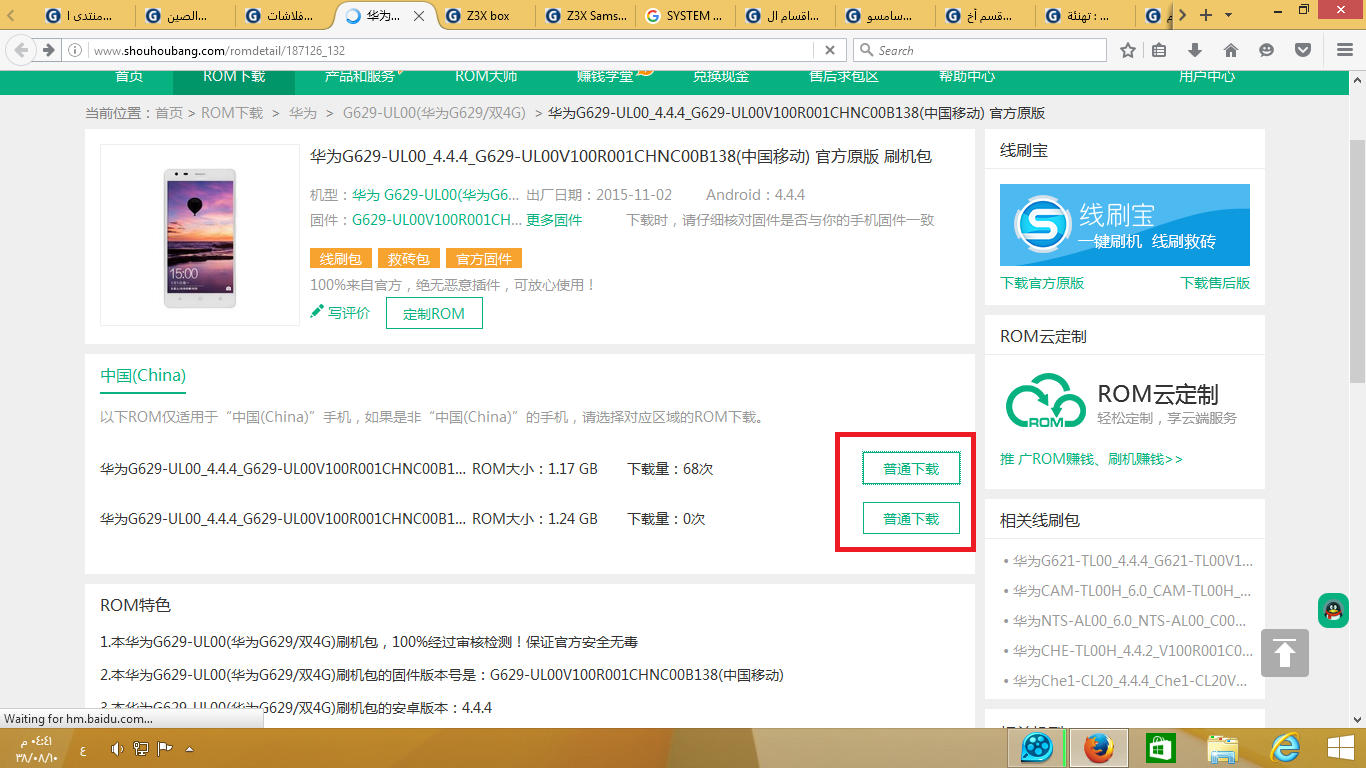Click the back-to-top arrow button
Image resolution: width=1366 pixels, height=768 pixels.
[1285, 653]
